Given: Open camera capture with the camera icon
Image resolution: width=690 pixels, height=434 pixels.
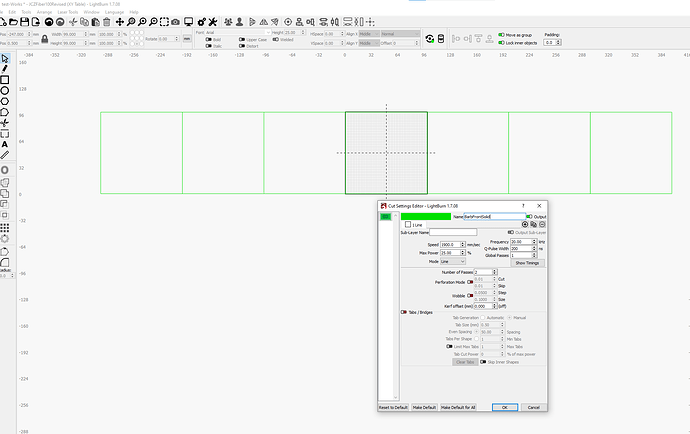Looking at the screenshot, I should (175, 22).
